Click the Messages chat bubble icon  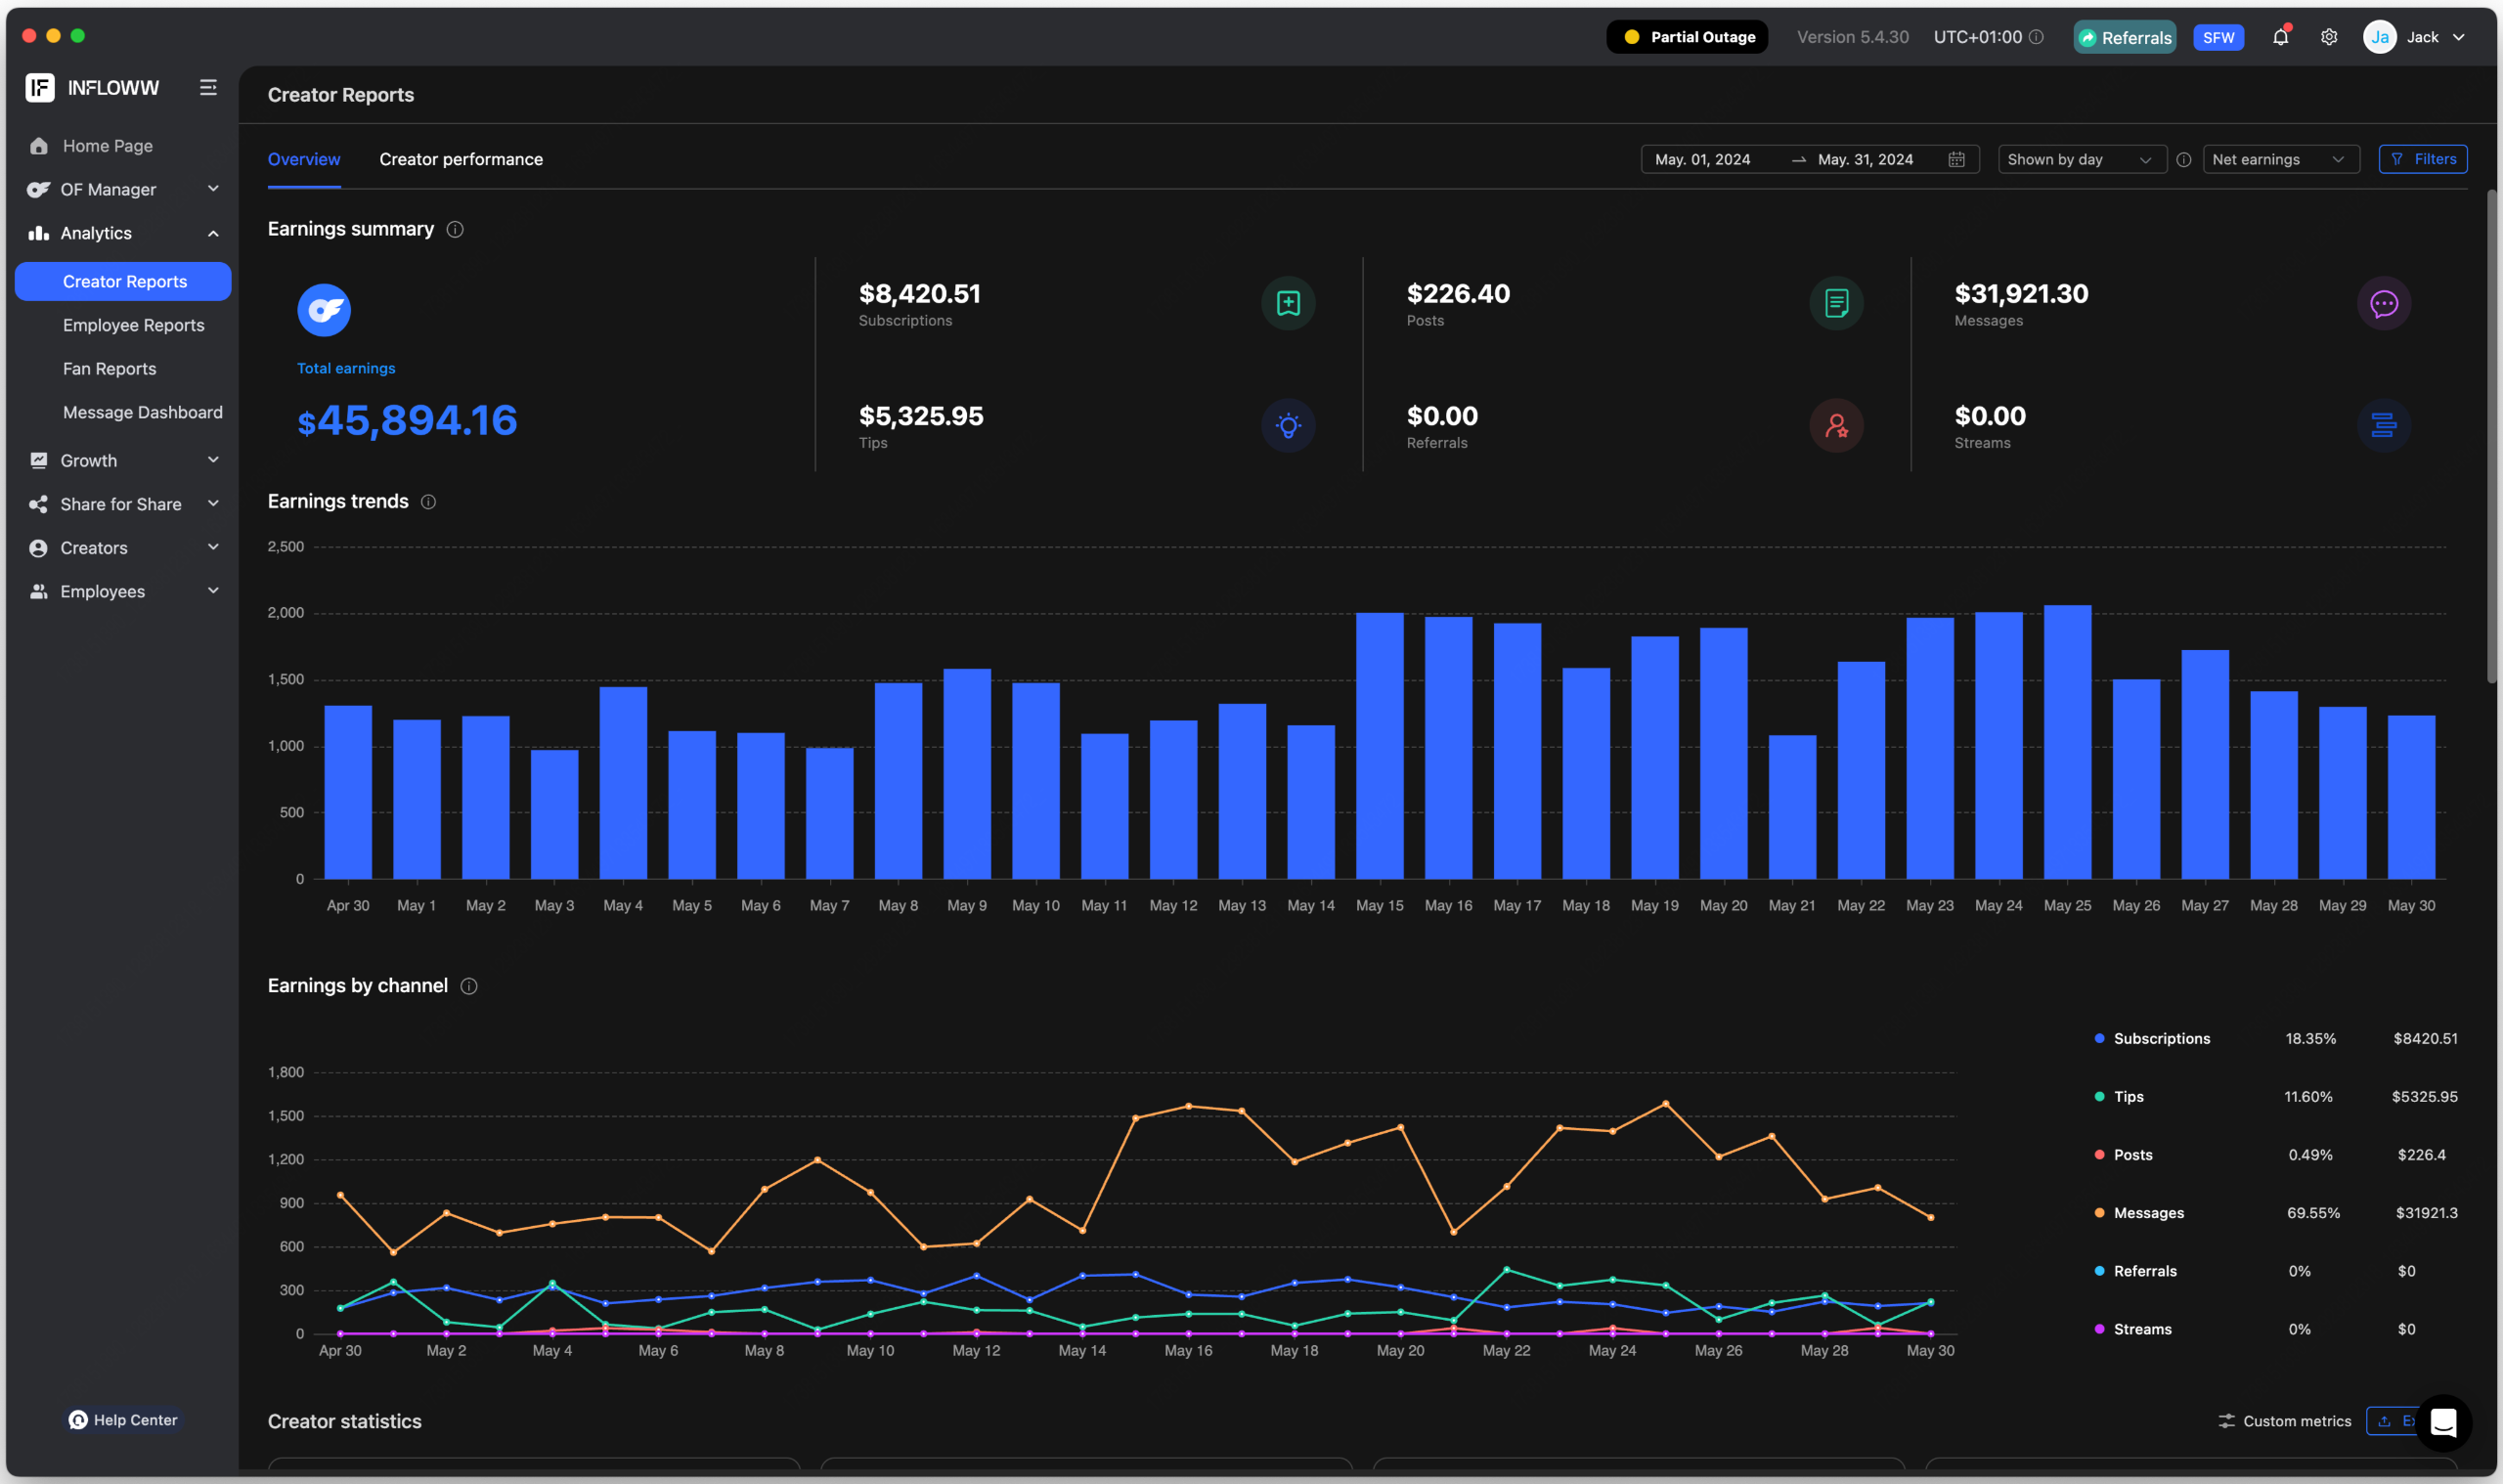(x=2383, y=303)
